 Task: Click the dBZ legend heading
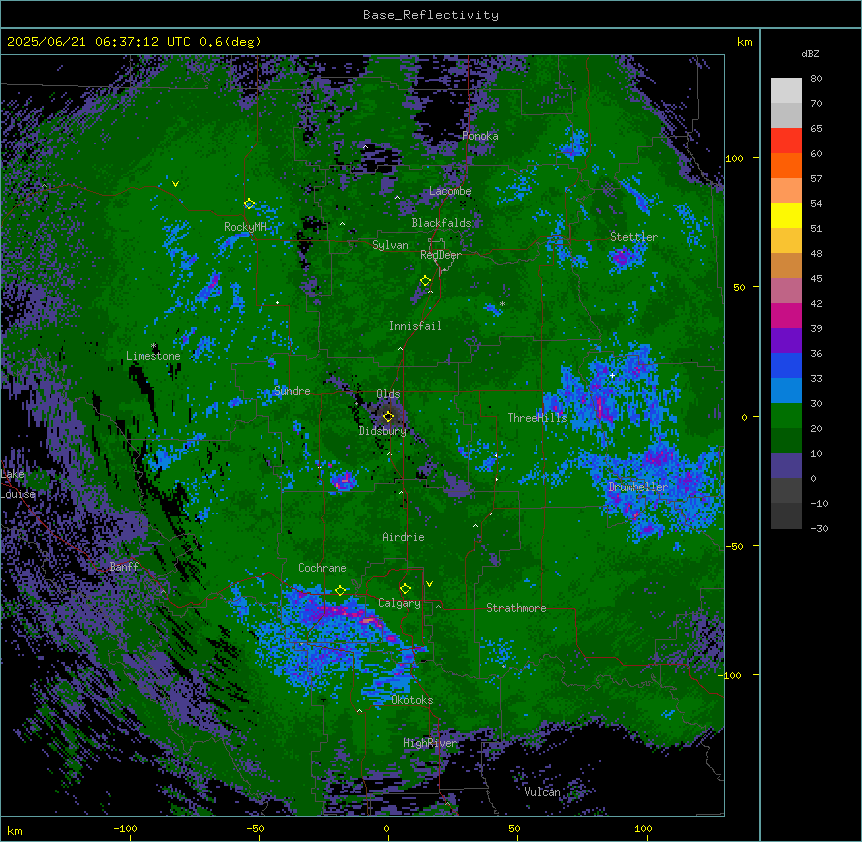810,54
